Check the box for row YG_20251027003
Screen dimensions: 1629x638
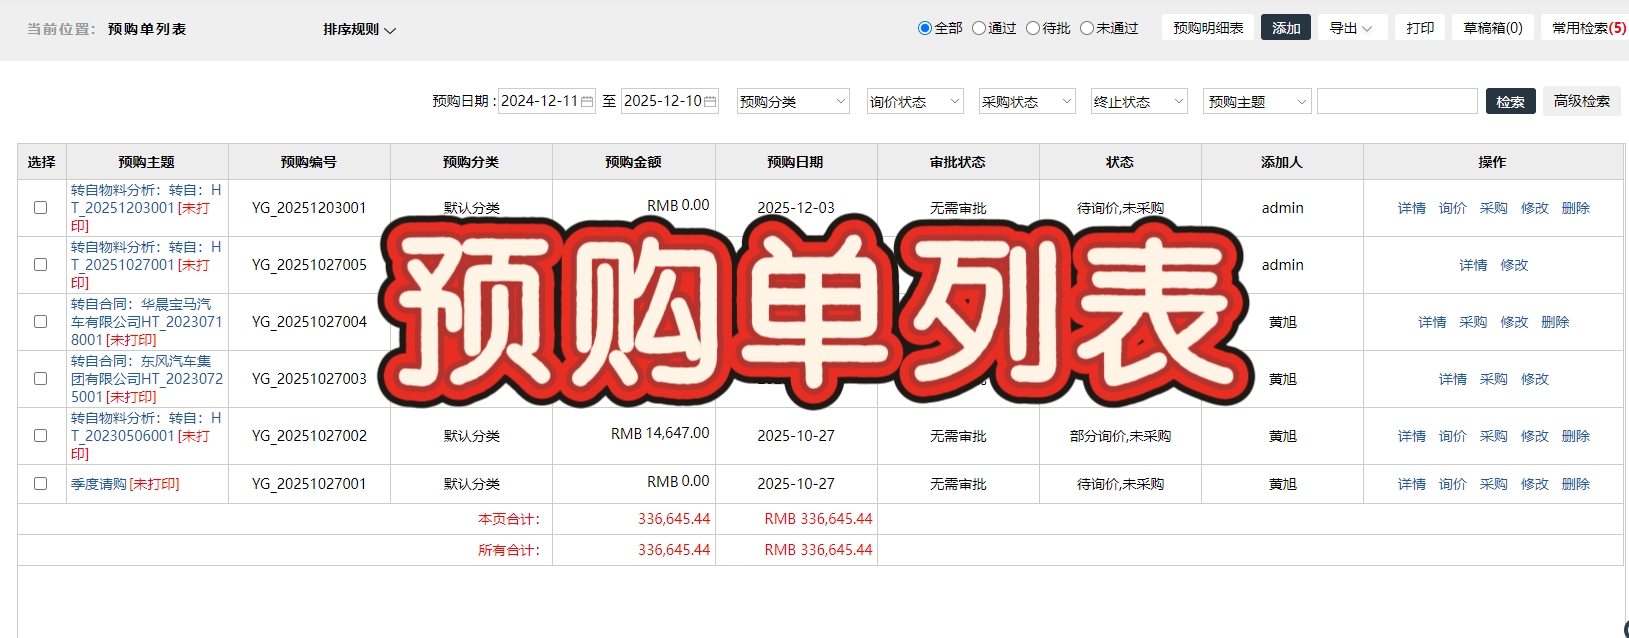pos(41,379)
